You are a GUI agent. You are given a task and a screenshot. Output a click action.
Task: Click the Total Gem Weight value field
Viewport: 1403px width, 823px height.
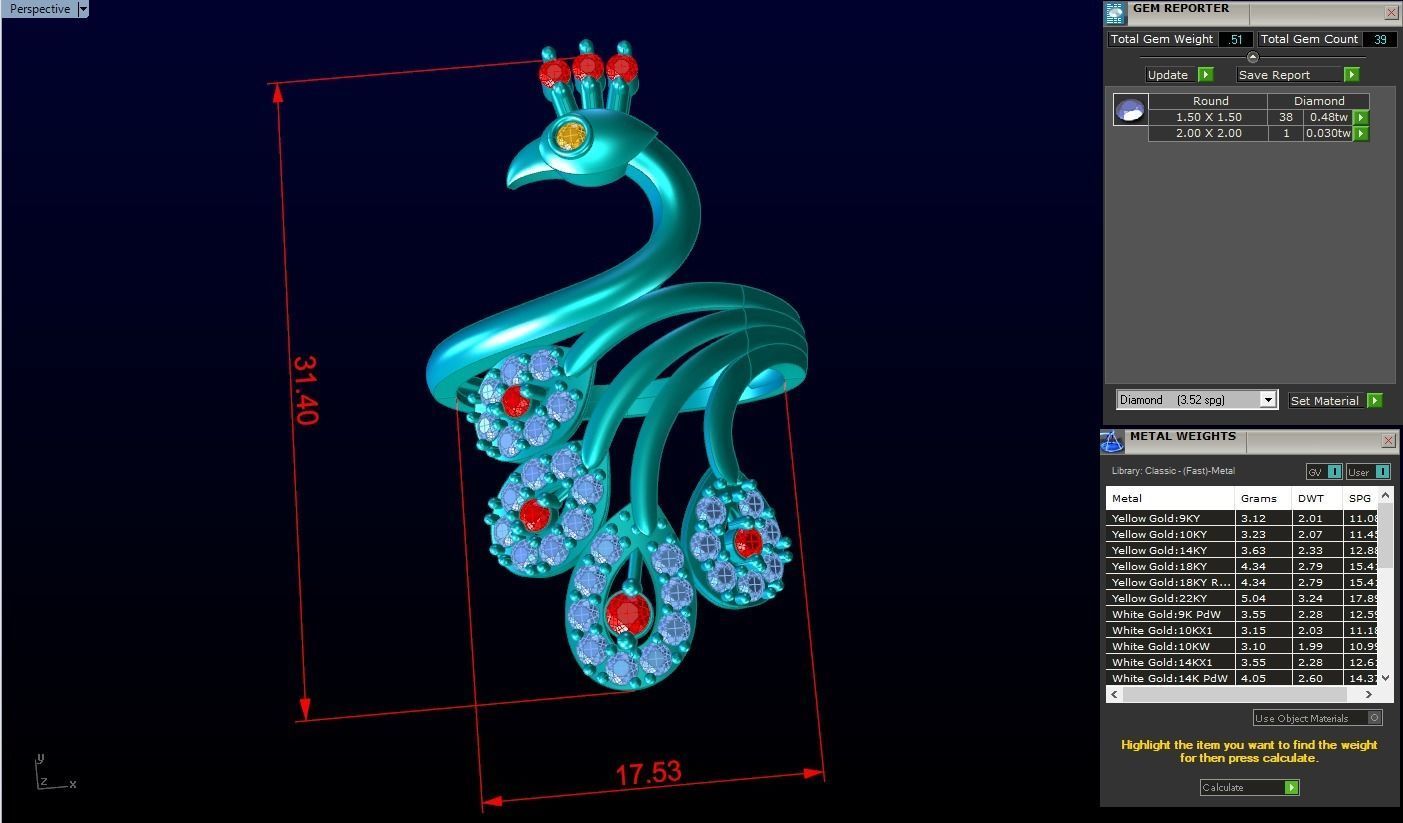[1236, 39]
